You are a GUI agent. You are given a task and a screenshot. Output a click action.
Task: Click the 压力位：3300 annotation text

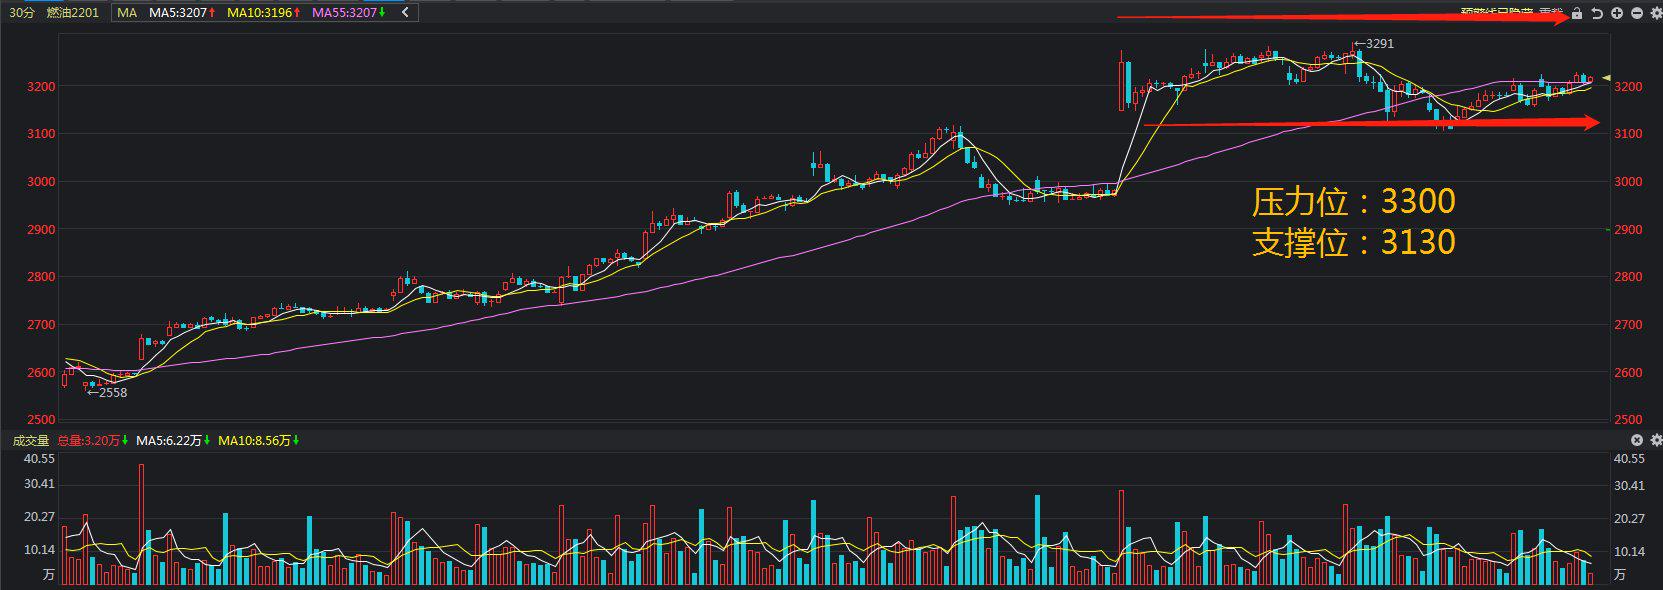click(1354, 201)
